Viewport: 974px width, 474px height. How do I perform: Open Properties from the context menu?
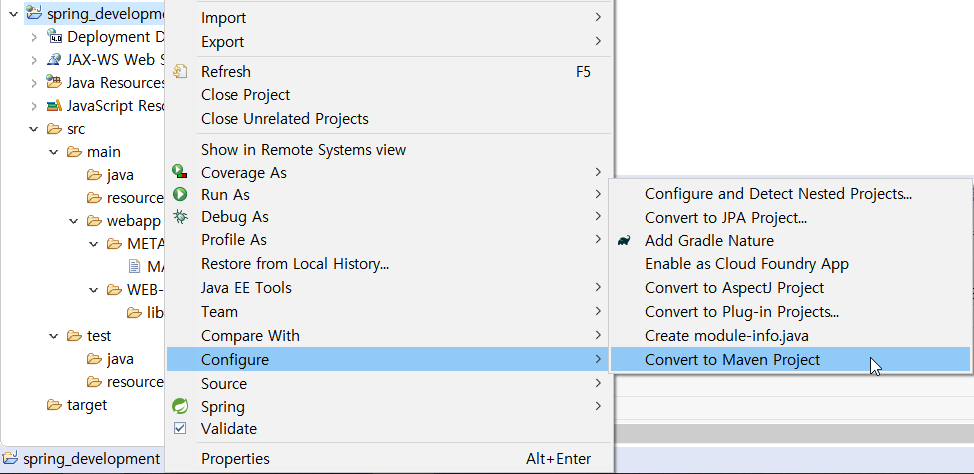[235, 459]
